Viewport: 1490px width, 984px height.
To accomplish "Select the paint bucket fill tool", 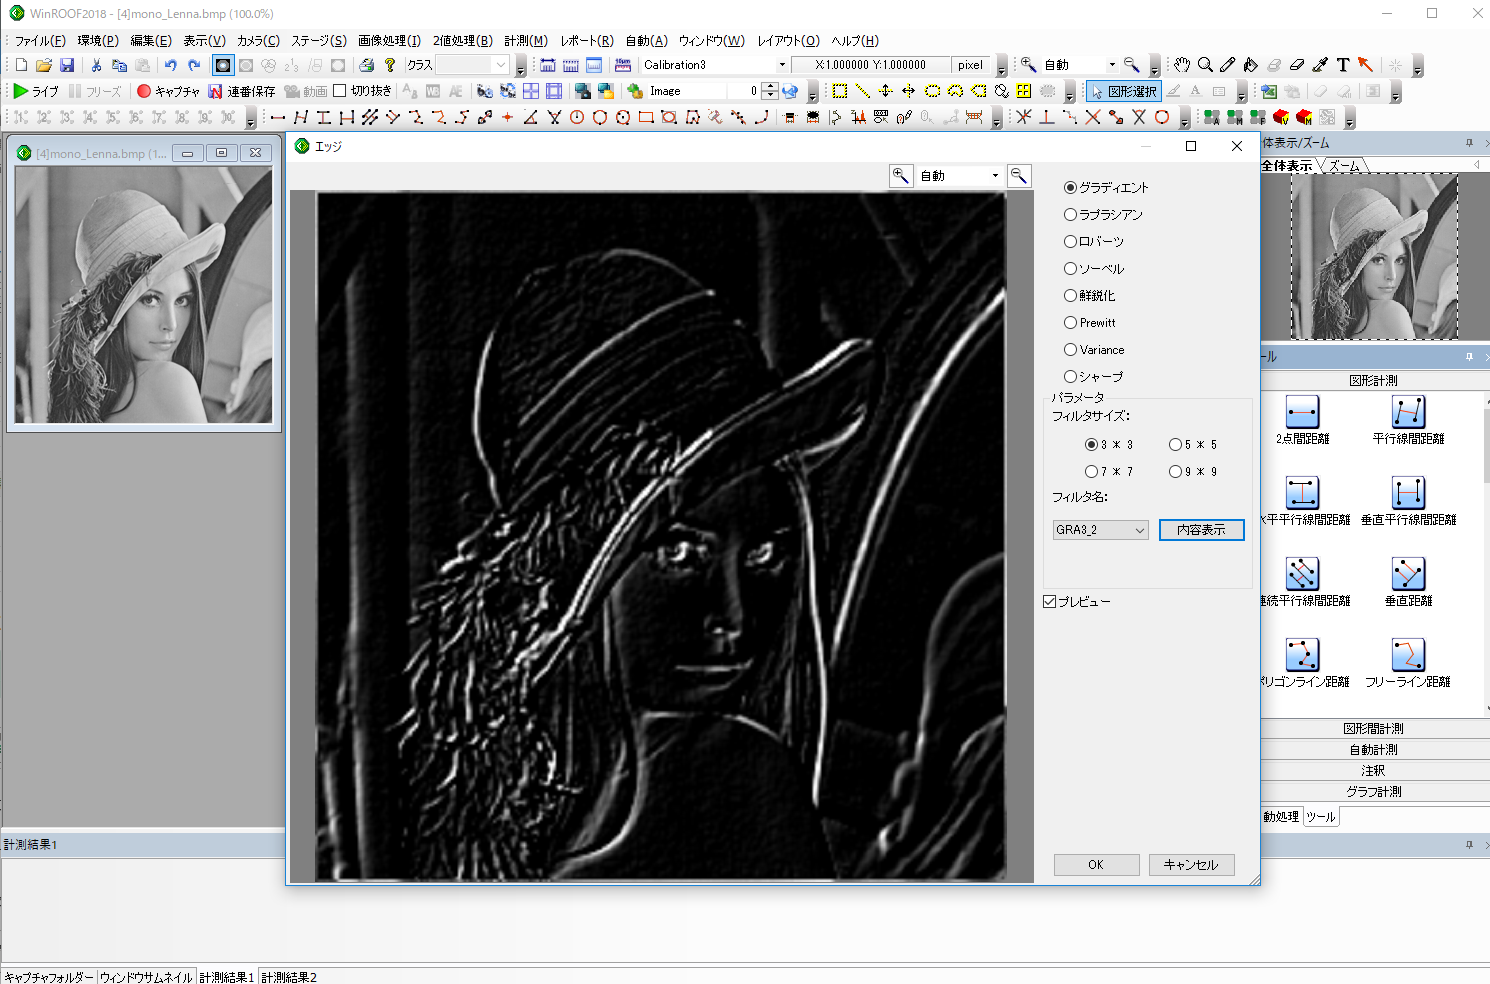I will click(x=1251, y=65).
